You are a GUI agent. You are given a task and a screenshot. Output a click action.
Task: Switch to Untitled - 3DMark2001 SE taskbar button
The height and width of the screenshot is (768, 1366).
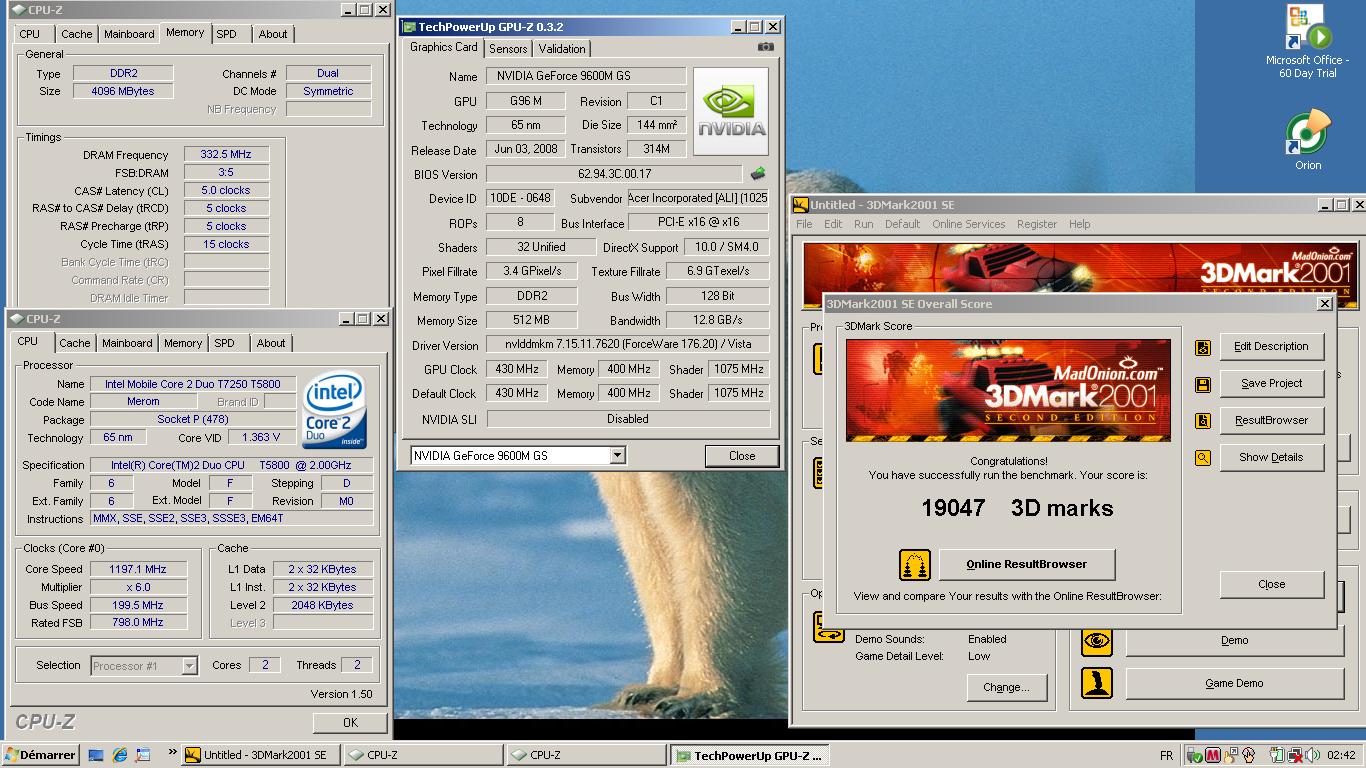coord(261,756)
